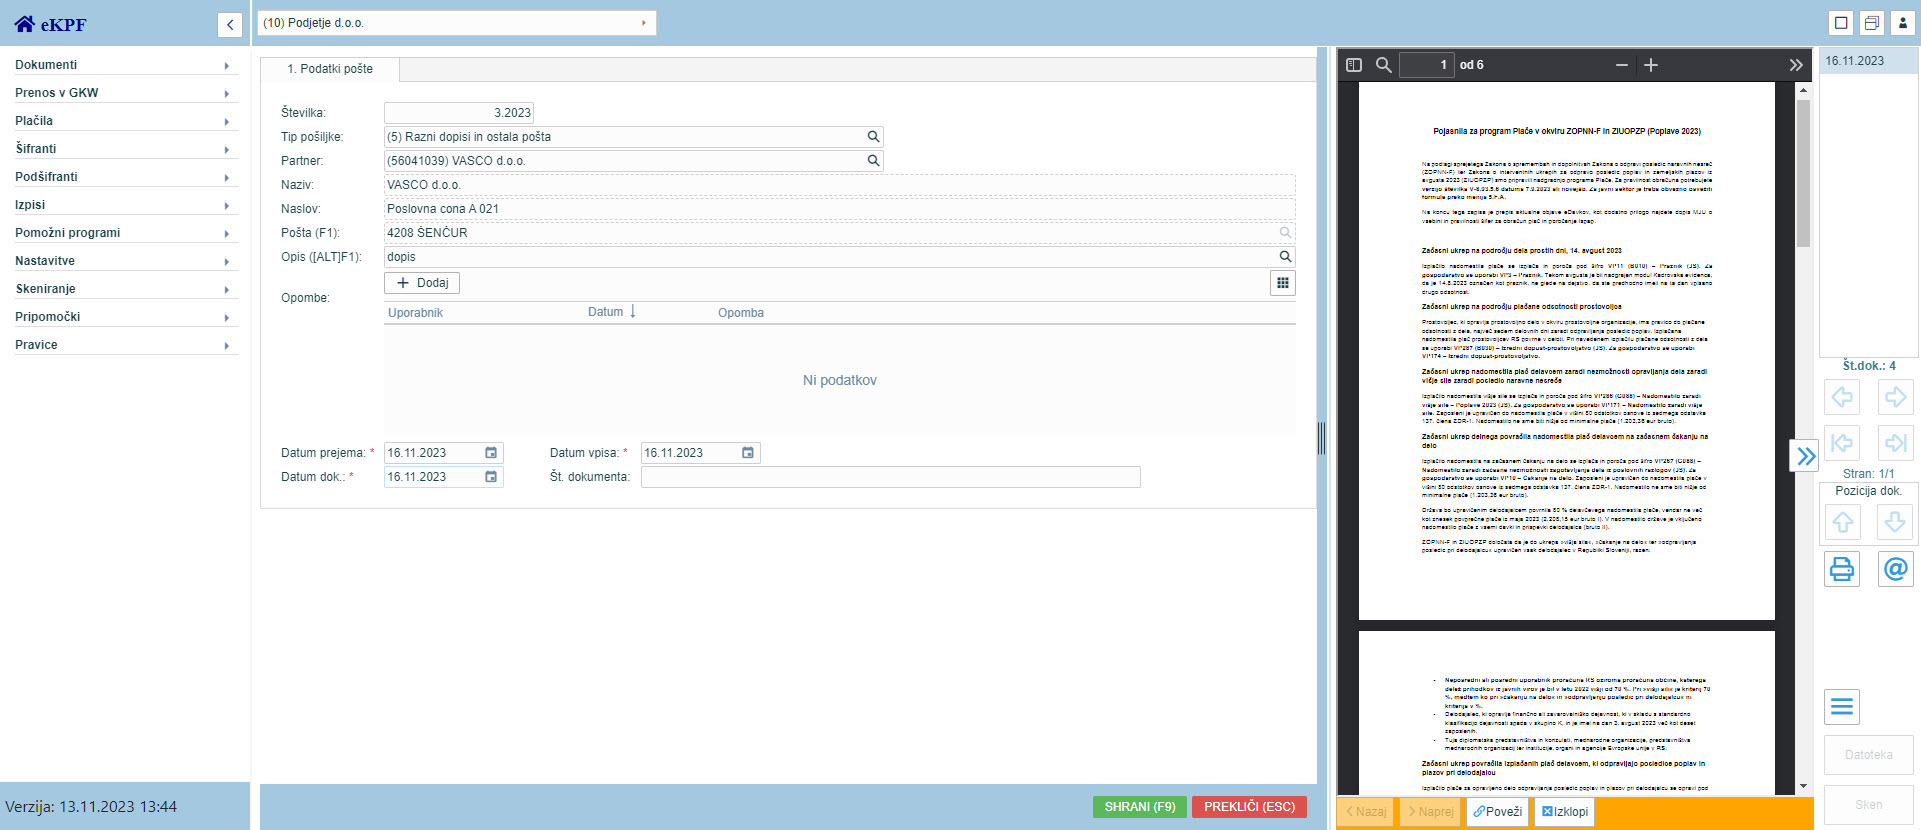This screenshot has width=1921, height=830.
Task: Move the document position up
Action: point(1842,522)
